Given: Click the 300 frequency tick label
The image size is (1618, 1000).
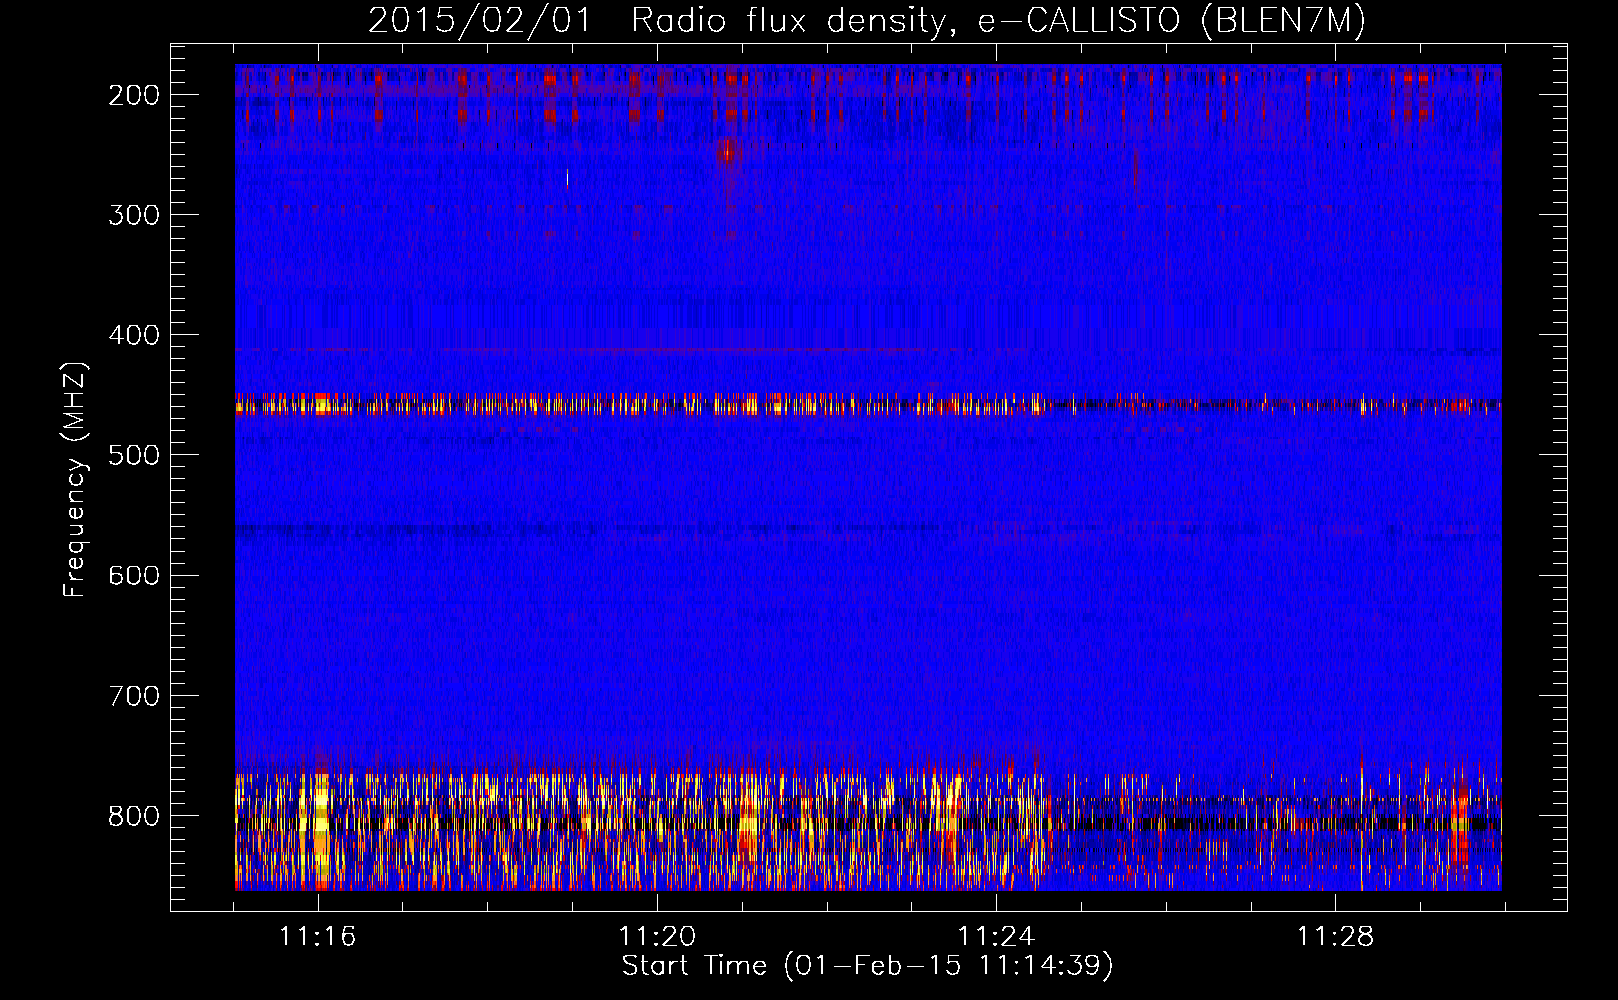Looking at the screenshot, I should (x=133, y=215).
